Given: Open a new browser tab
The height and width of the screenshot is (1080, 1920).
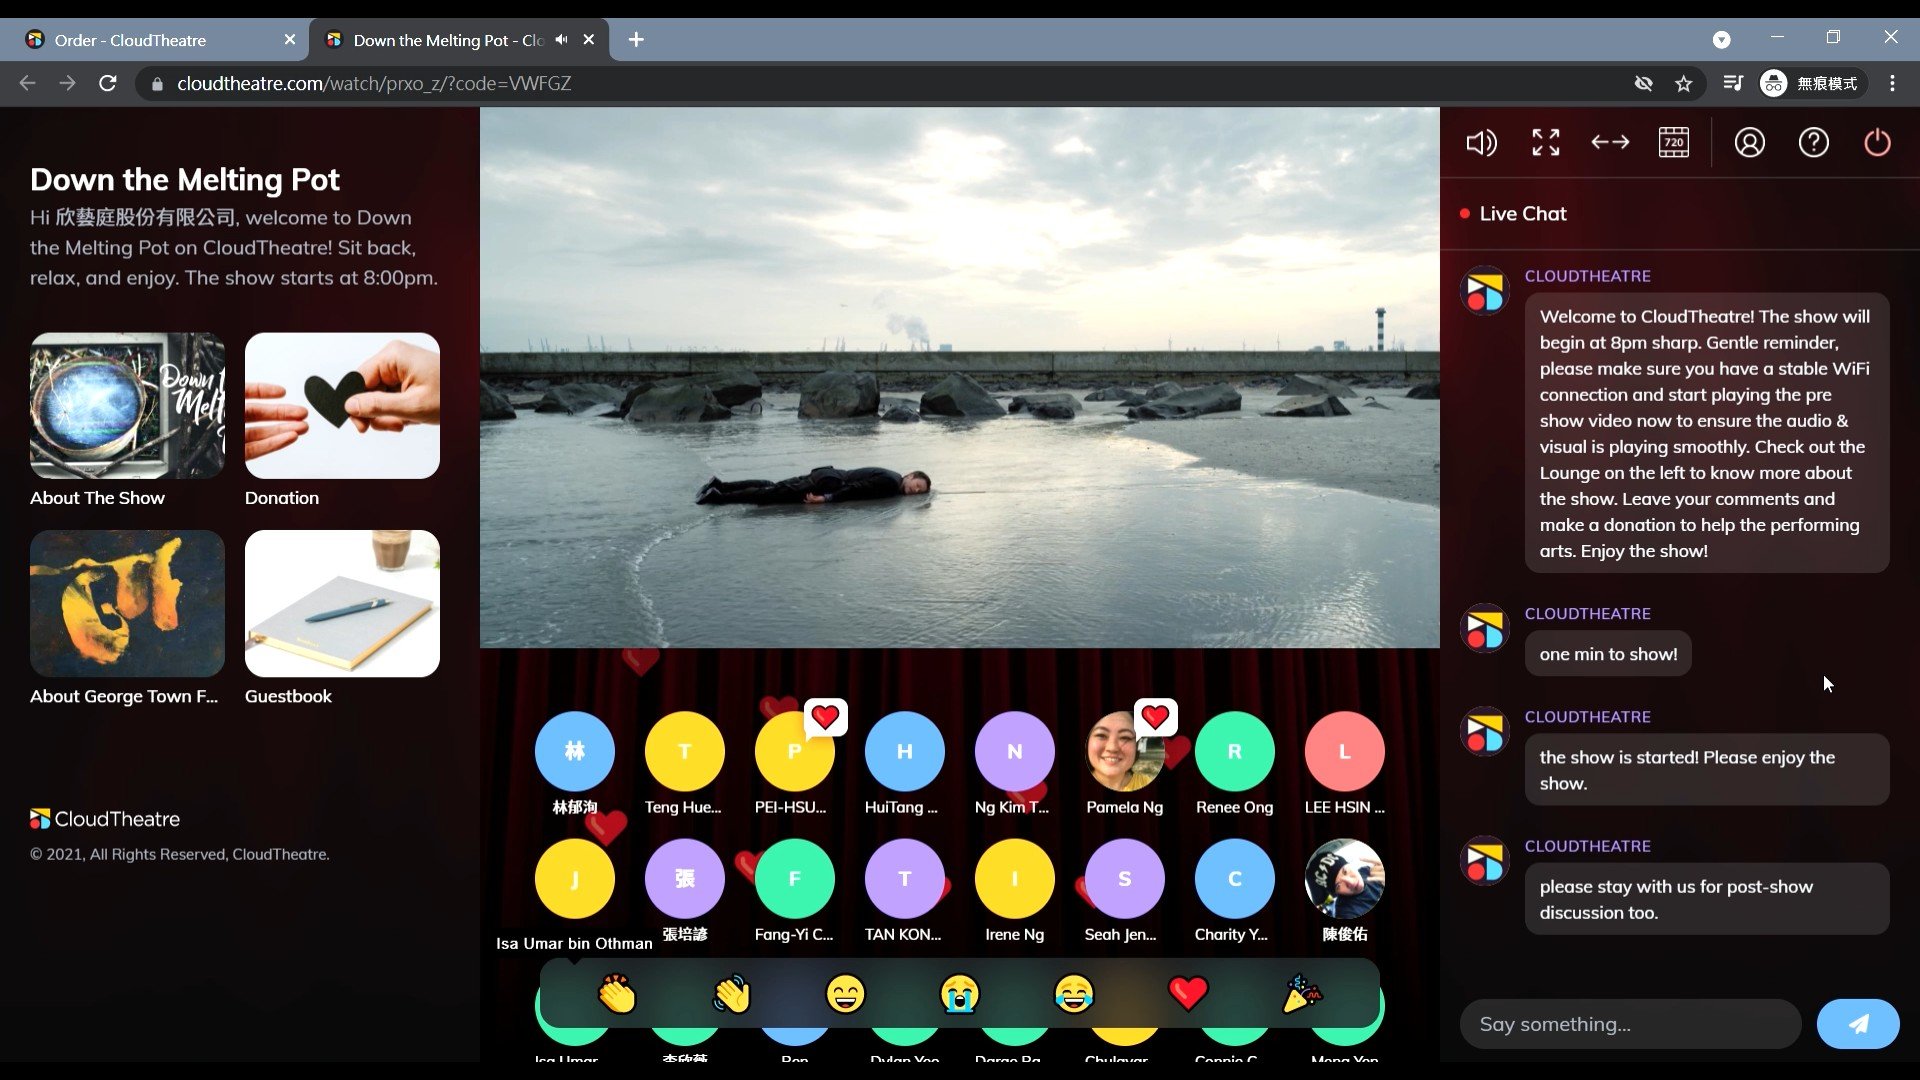Looking at the screenshot, I should (x=636, y=40).
